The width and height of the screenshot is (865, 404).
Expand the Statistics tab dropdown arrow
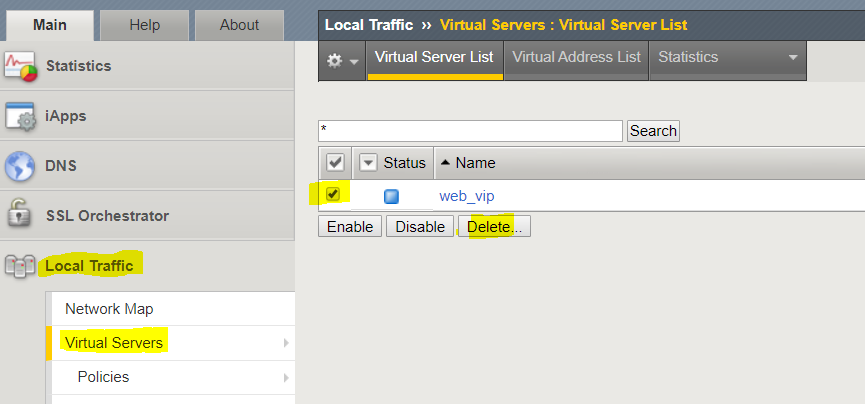tap(793, 57)
